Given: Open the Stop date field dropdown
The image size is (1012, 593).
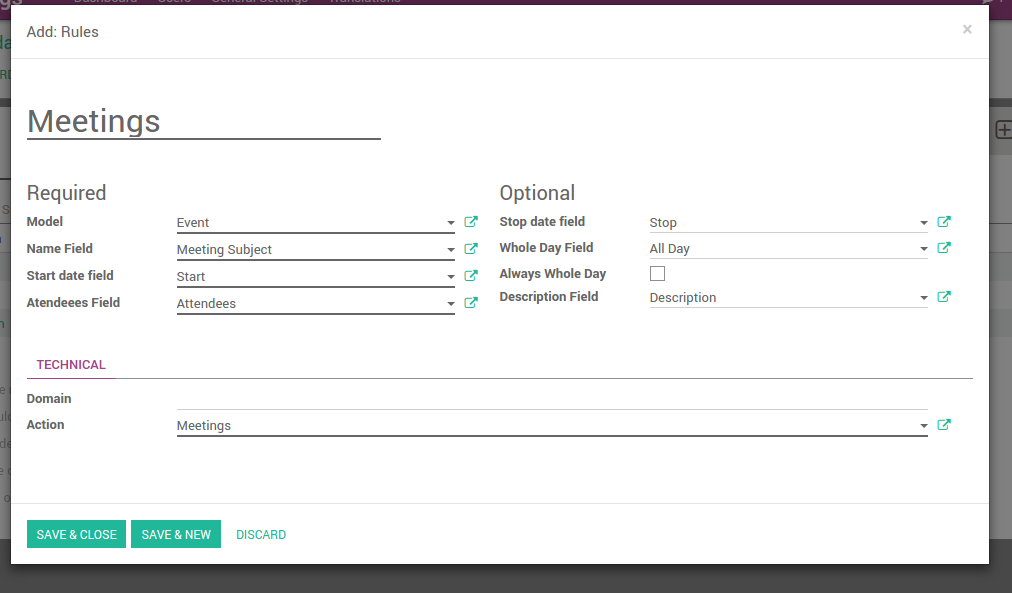Looking at the screenshot, I should point(924,223).
